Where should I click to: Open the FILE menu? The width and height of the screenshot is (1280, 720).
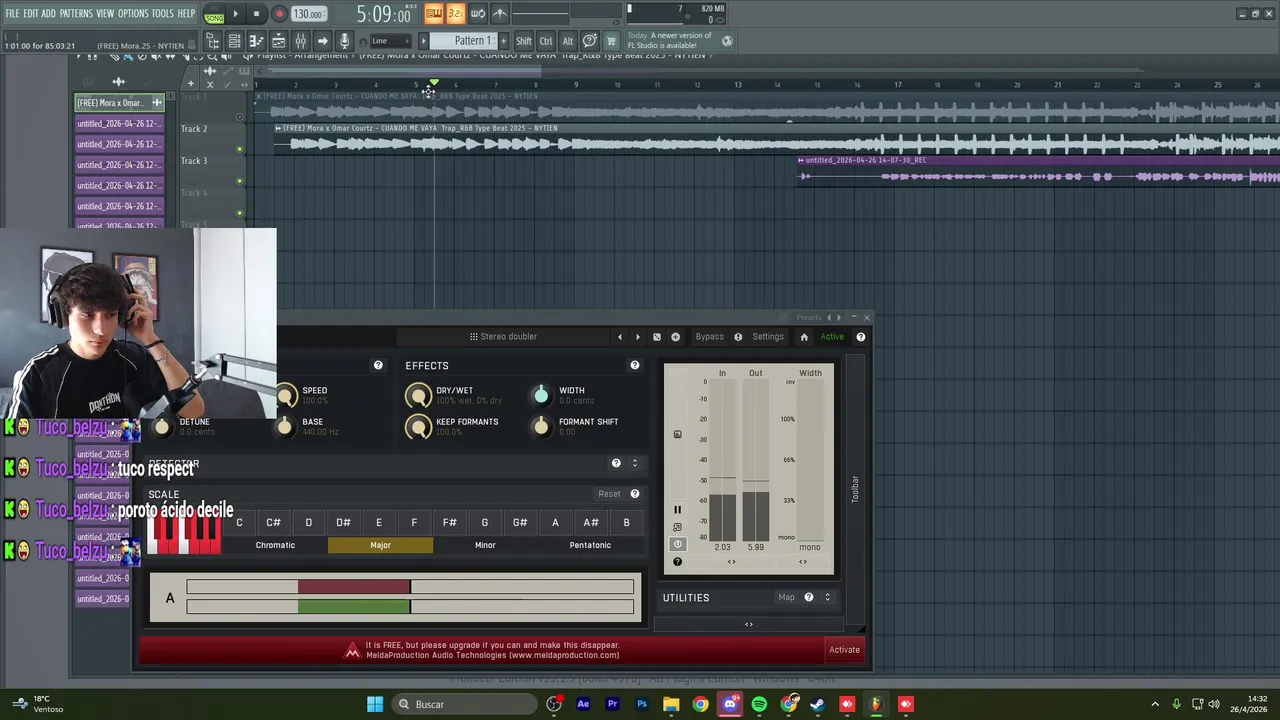12,14
